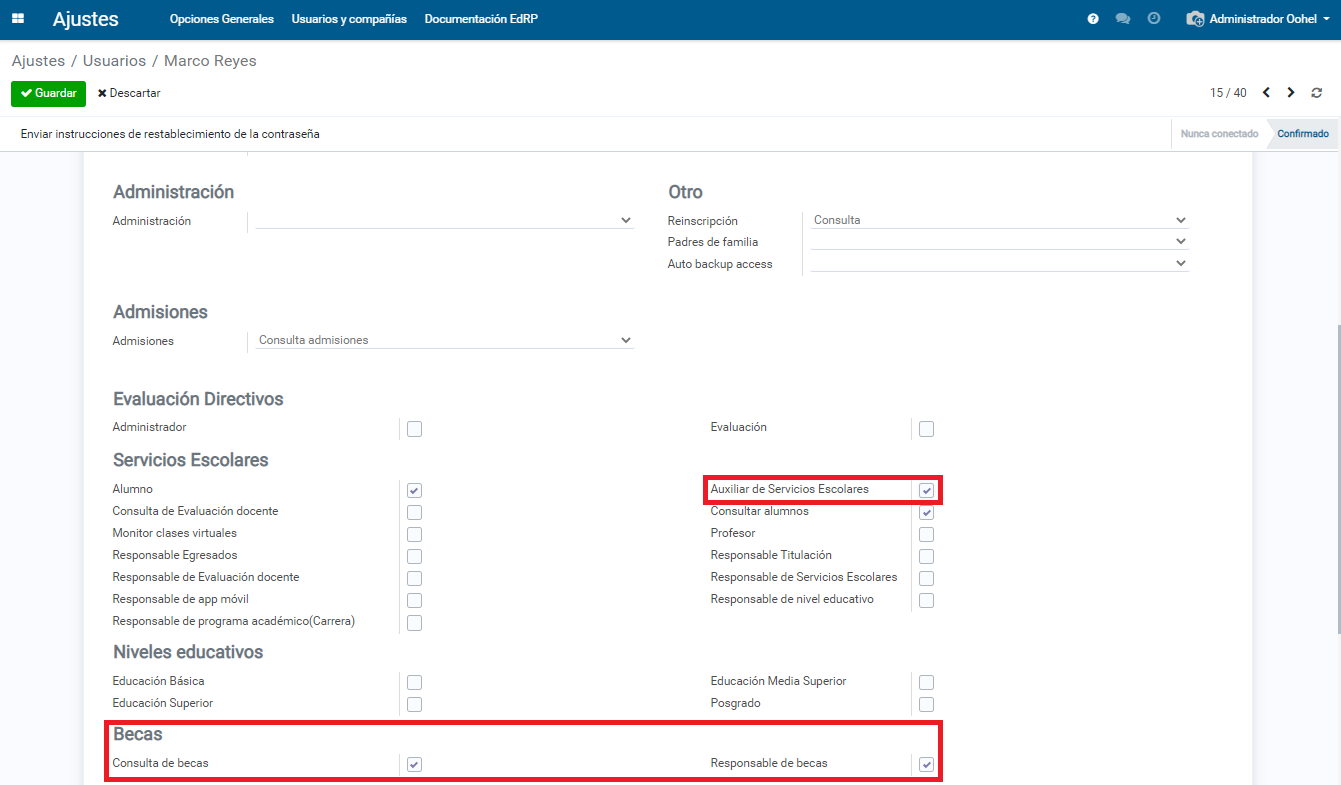
Task: Go to next user record arrow
Action: click(1291, 93)
